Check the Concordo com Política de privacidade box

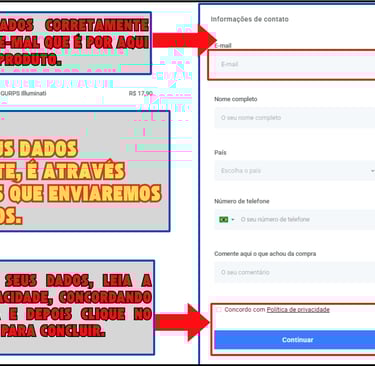[x=219, y=310]
